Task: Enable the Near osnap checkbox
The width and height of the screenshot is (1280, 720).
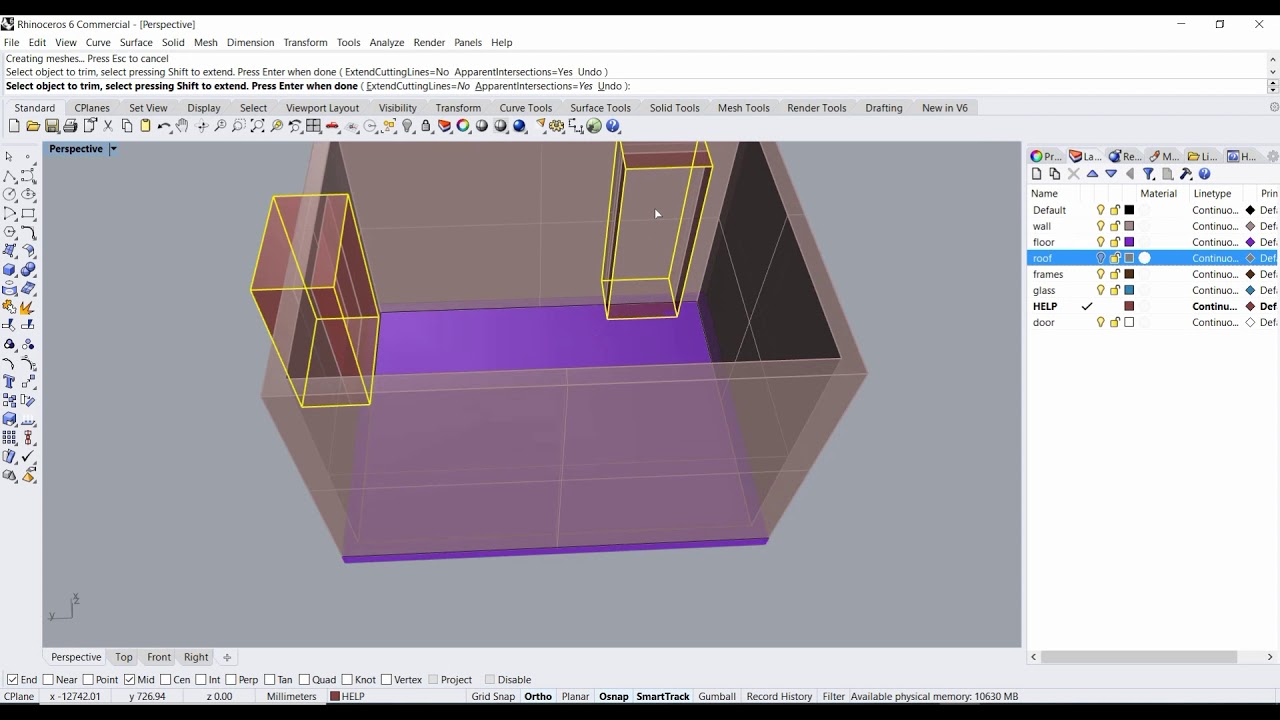Action: click(48, 680)
